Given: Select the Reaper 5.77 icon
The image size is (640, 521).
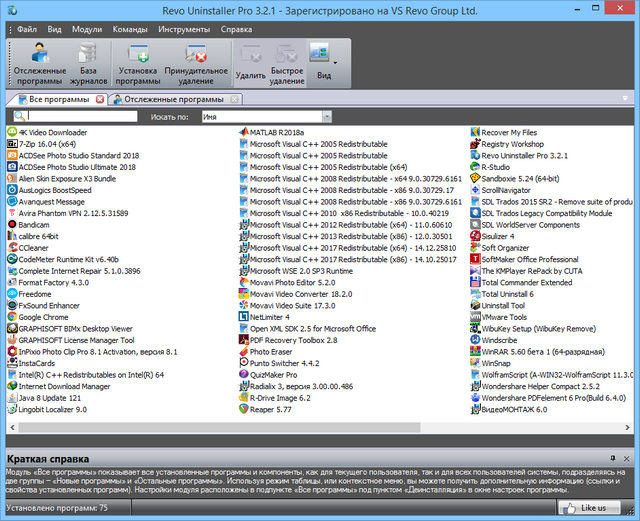Looking at the screenshot, I should (x=244, y=409).
